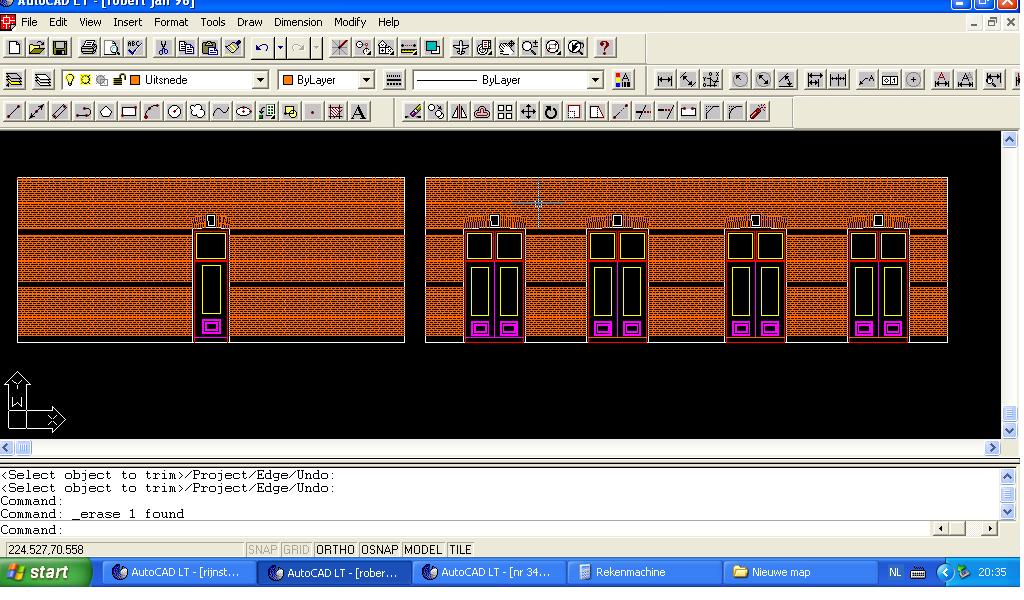
Task: Select the Construction Line tool
Action: tap(37, 112)
